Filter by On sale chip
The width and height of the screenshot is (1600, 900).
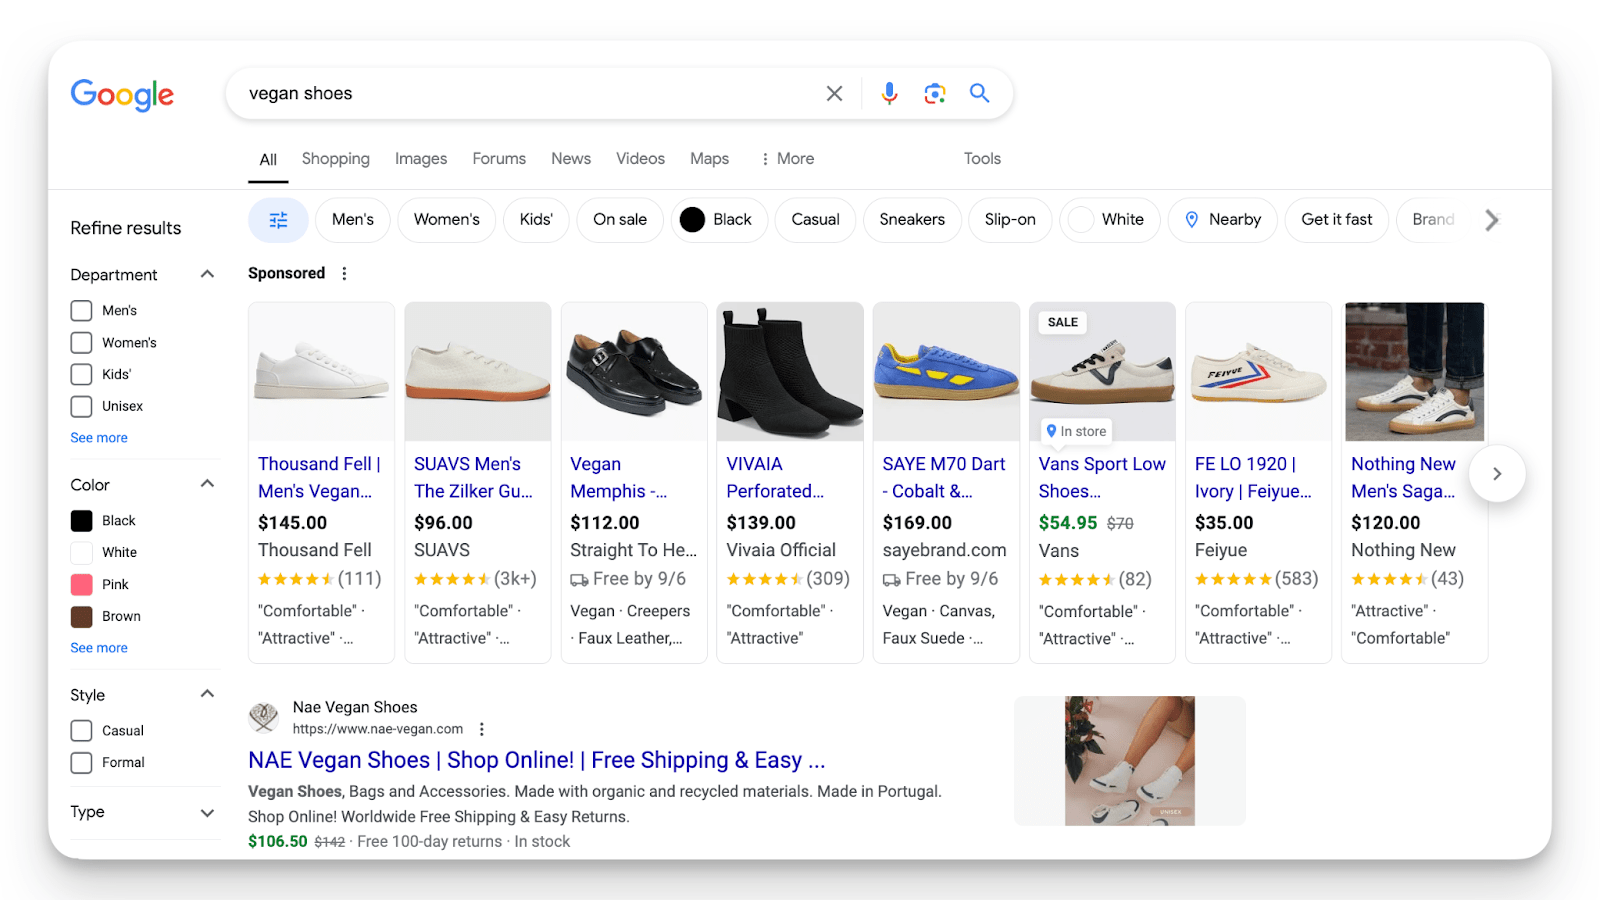(620, 220)
